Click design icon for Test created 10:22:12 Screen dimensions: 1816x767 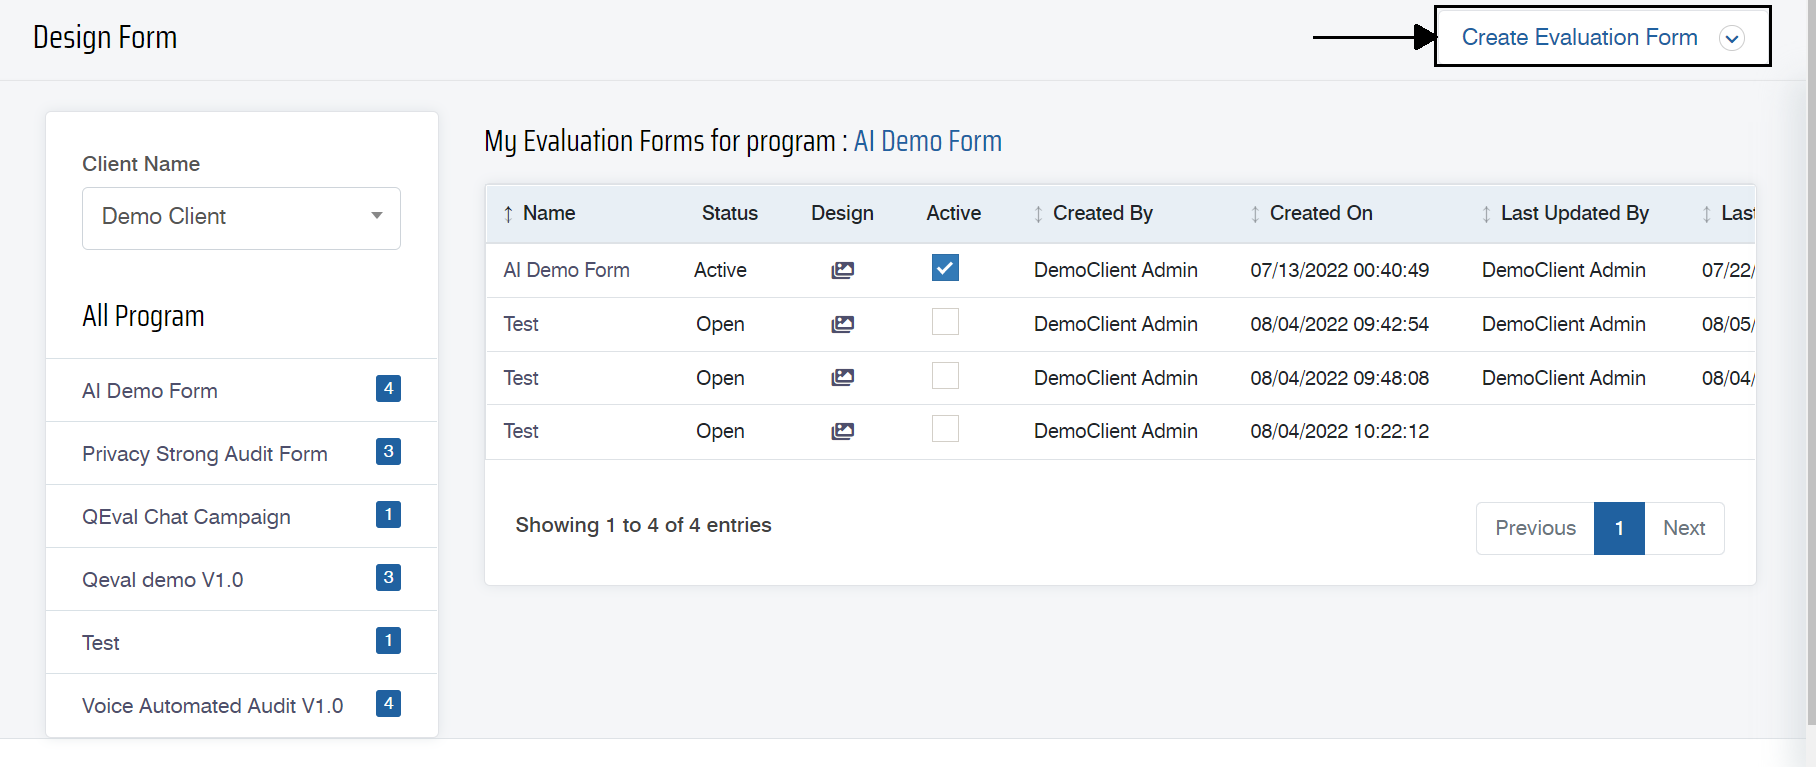pyautogui.click(x=842, y=431)
